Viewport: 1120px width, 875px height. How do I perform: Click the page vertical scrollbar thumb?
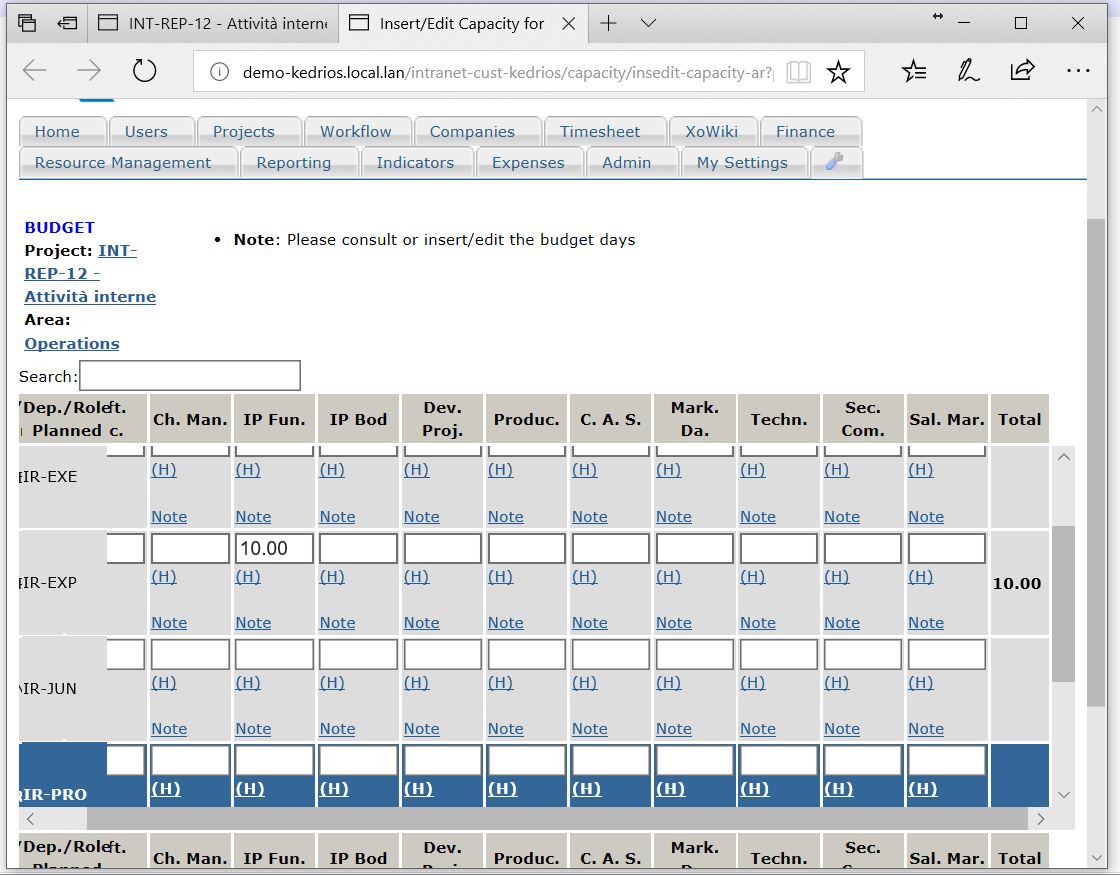pyautogui.click(x=1096, y=463)
